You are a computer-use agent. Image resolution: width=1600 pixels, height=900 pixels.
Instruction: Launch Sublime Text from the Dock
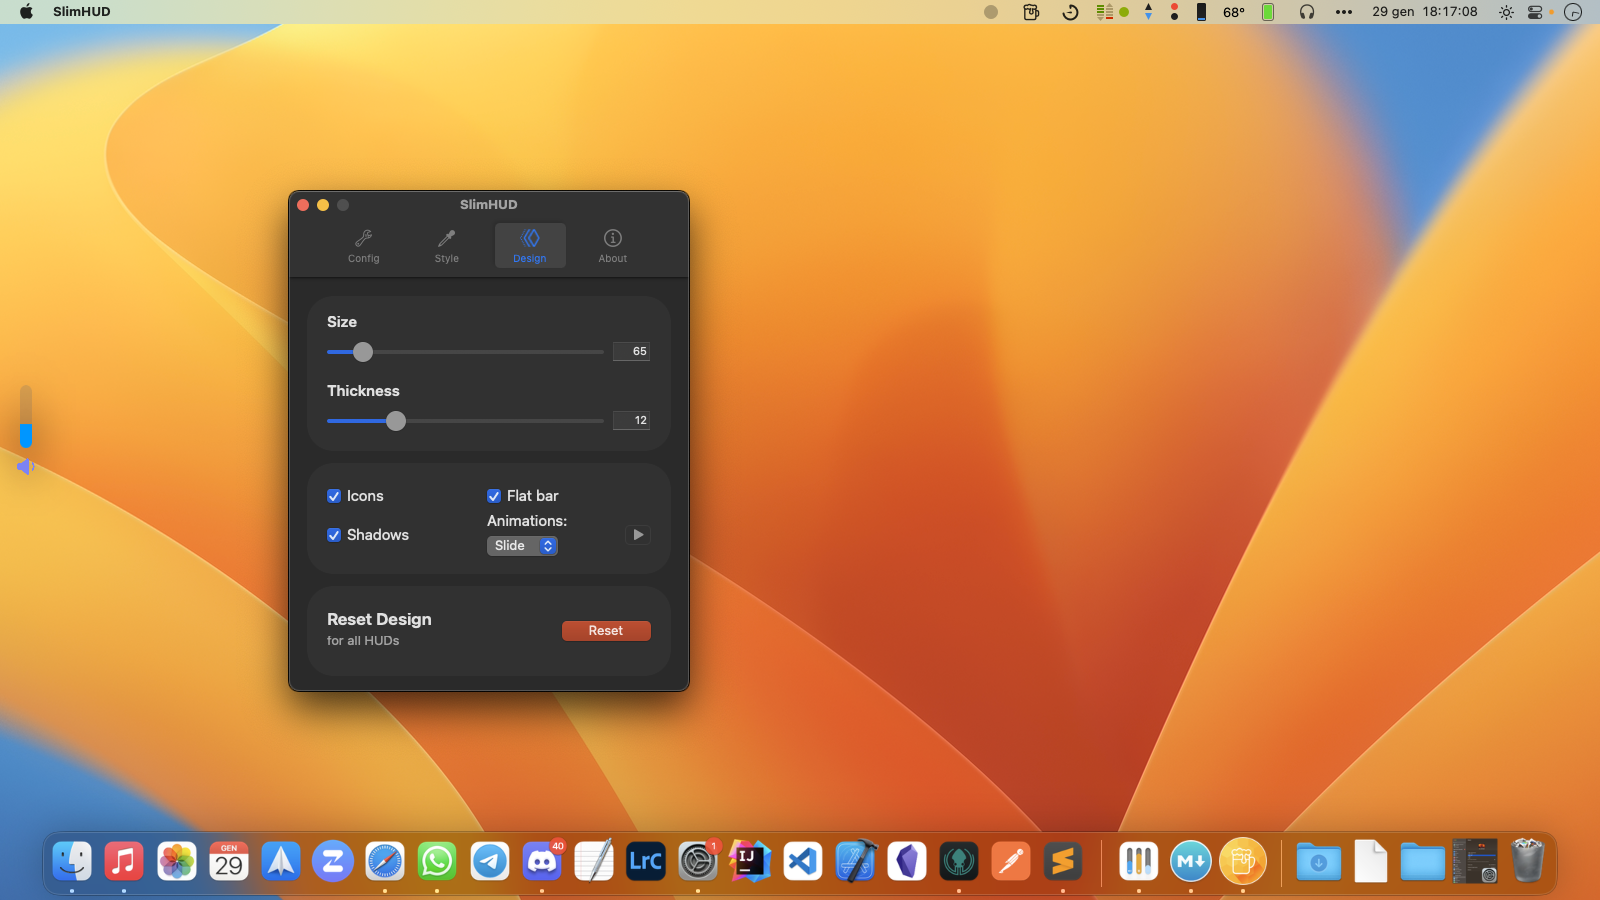(1063, 861)
